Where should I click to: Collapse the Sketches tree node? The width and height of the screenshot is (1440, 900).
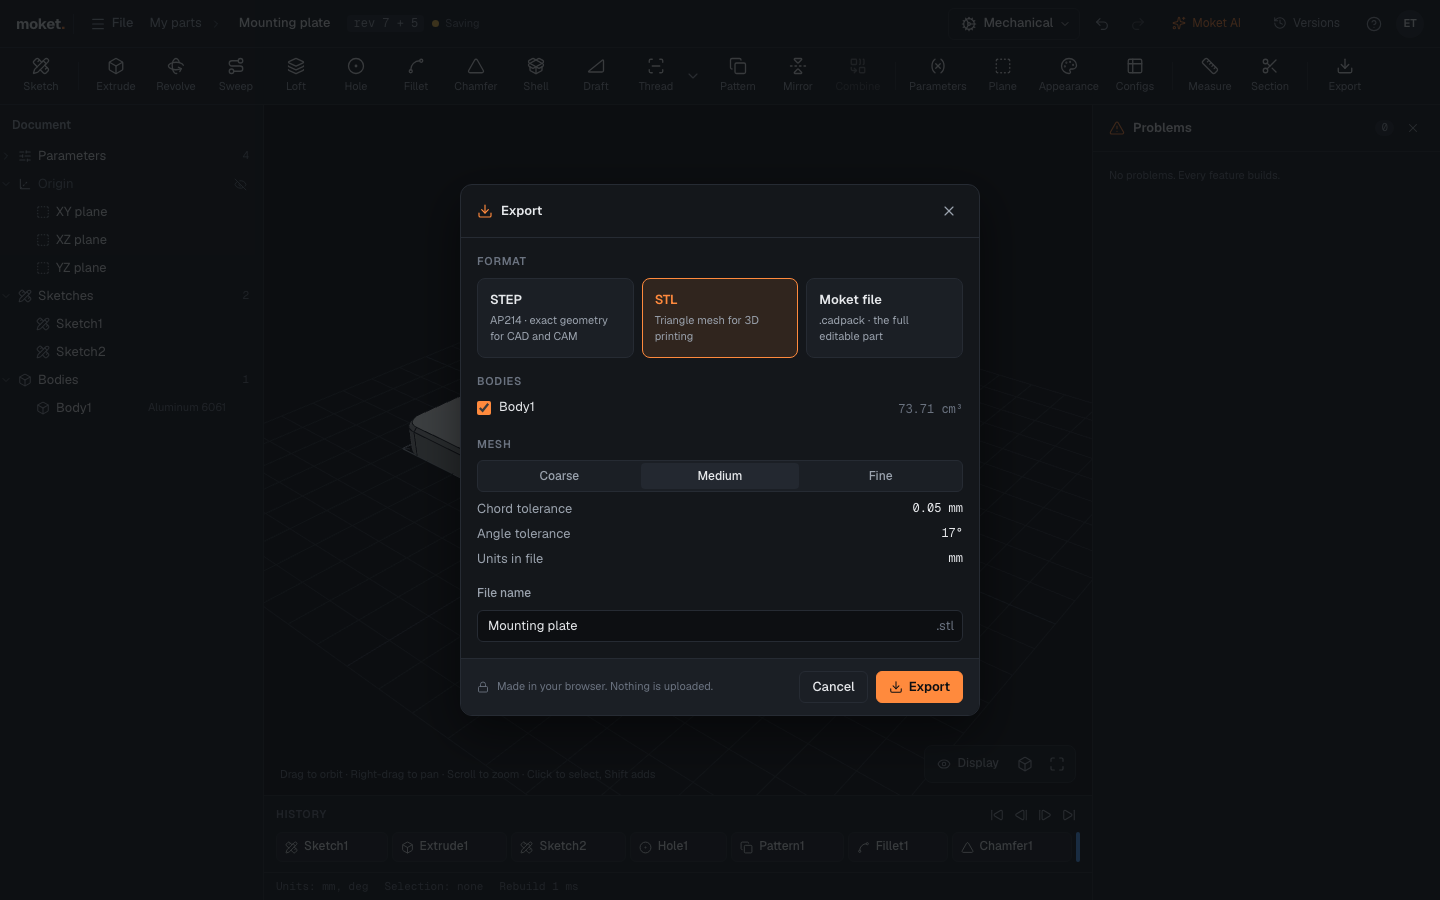tap(7, 296)
